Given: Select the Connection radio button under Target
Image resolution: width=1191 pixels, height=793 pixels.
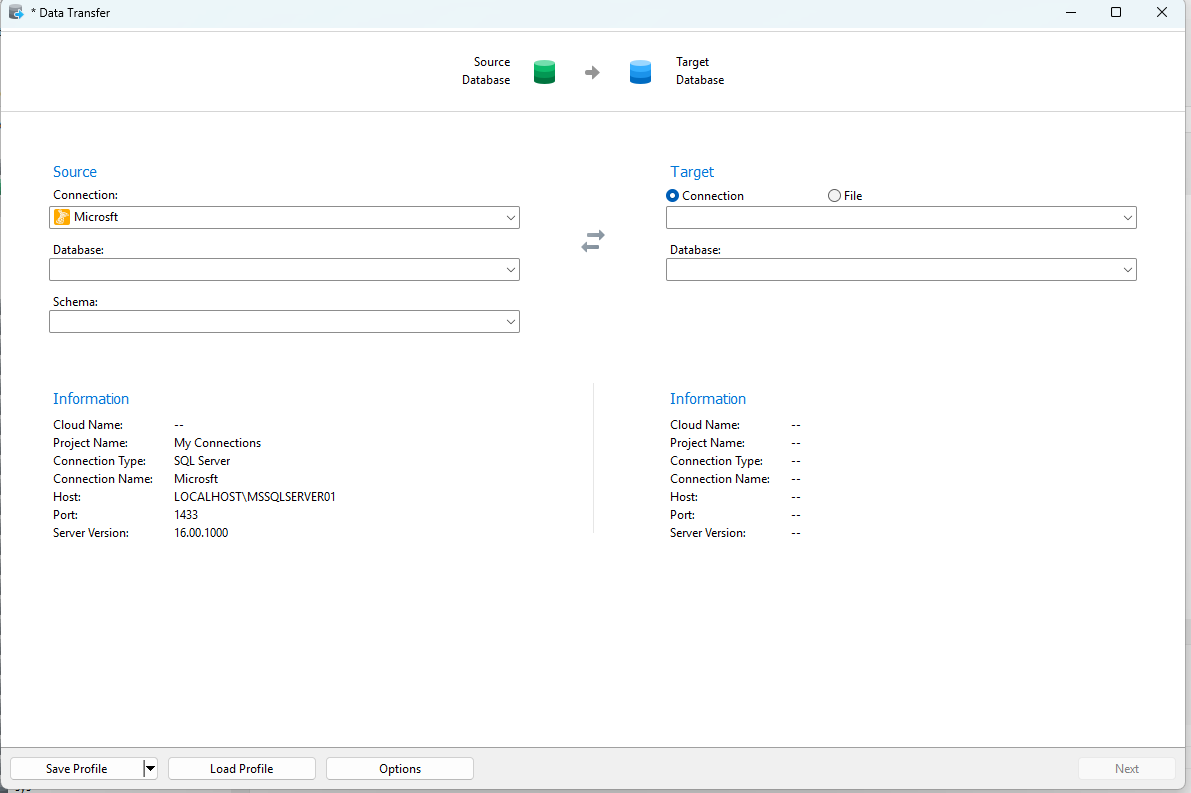Looking at the screenshot, I should (672, 196).
